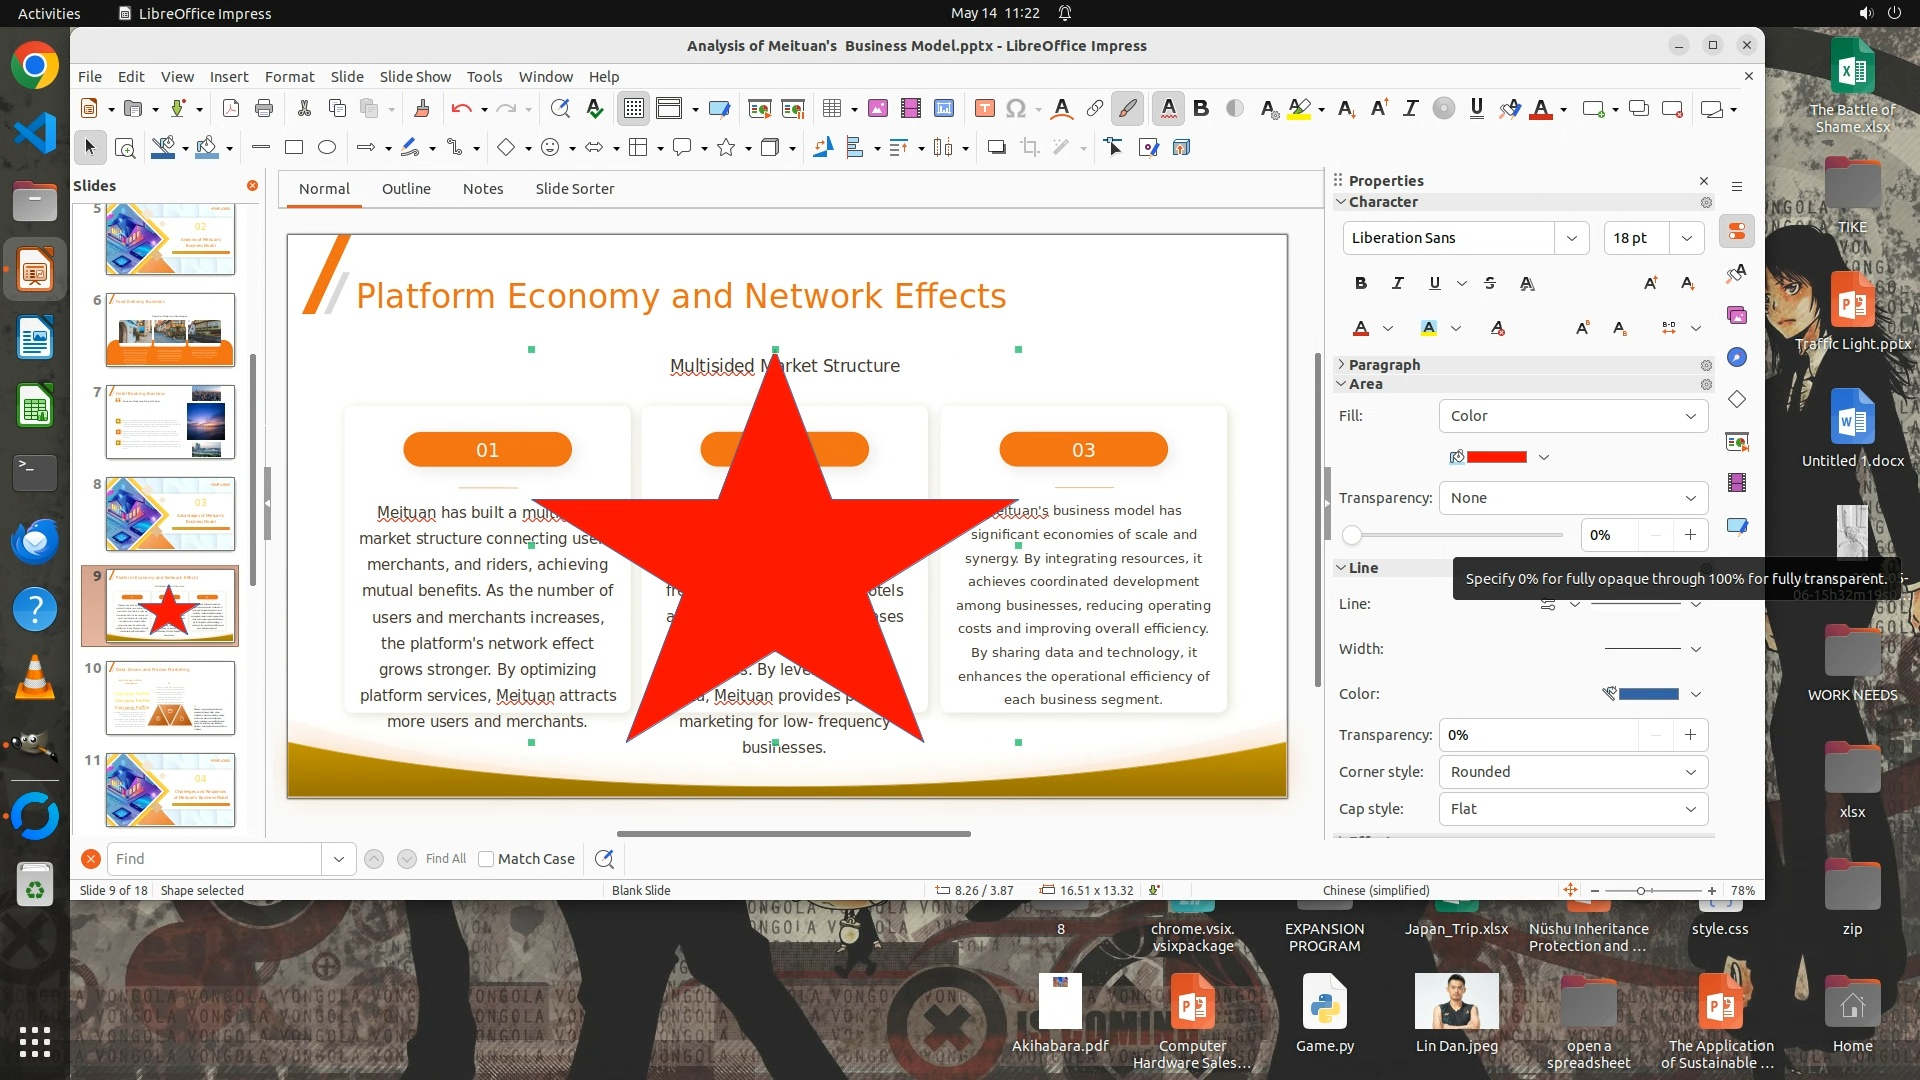Click the Print toolbar icon

[x=264, y=109]
